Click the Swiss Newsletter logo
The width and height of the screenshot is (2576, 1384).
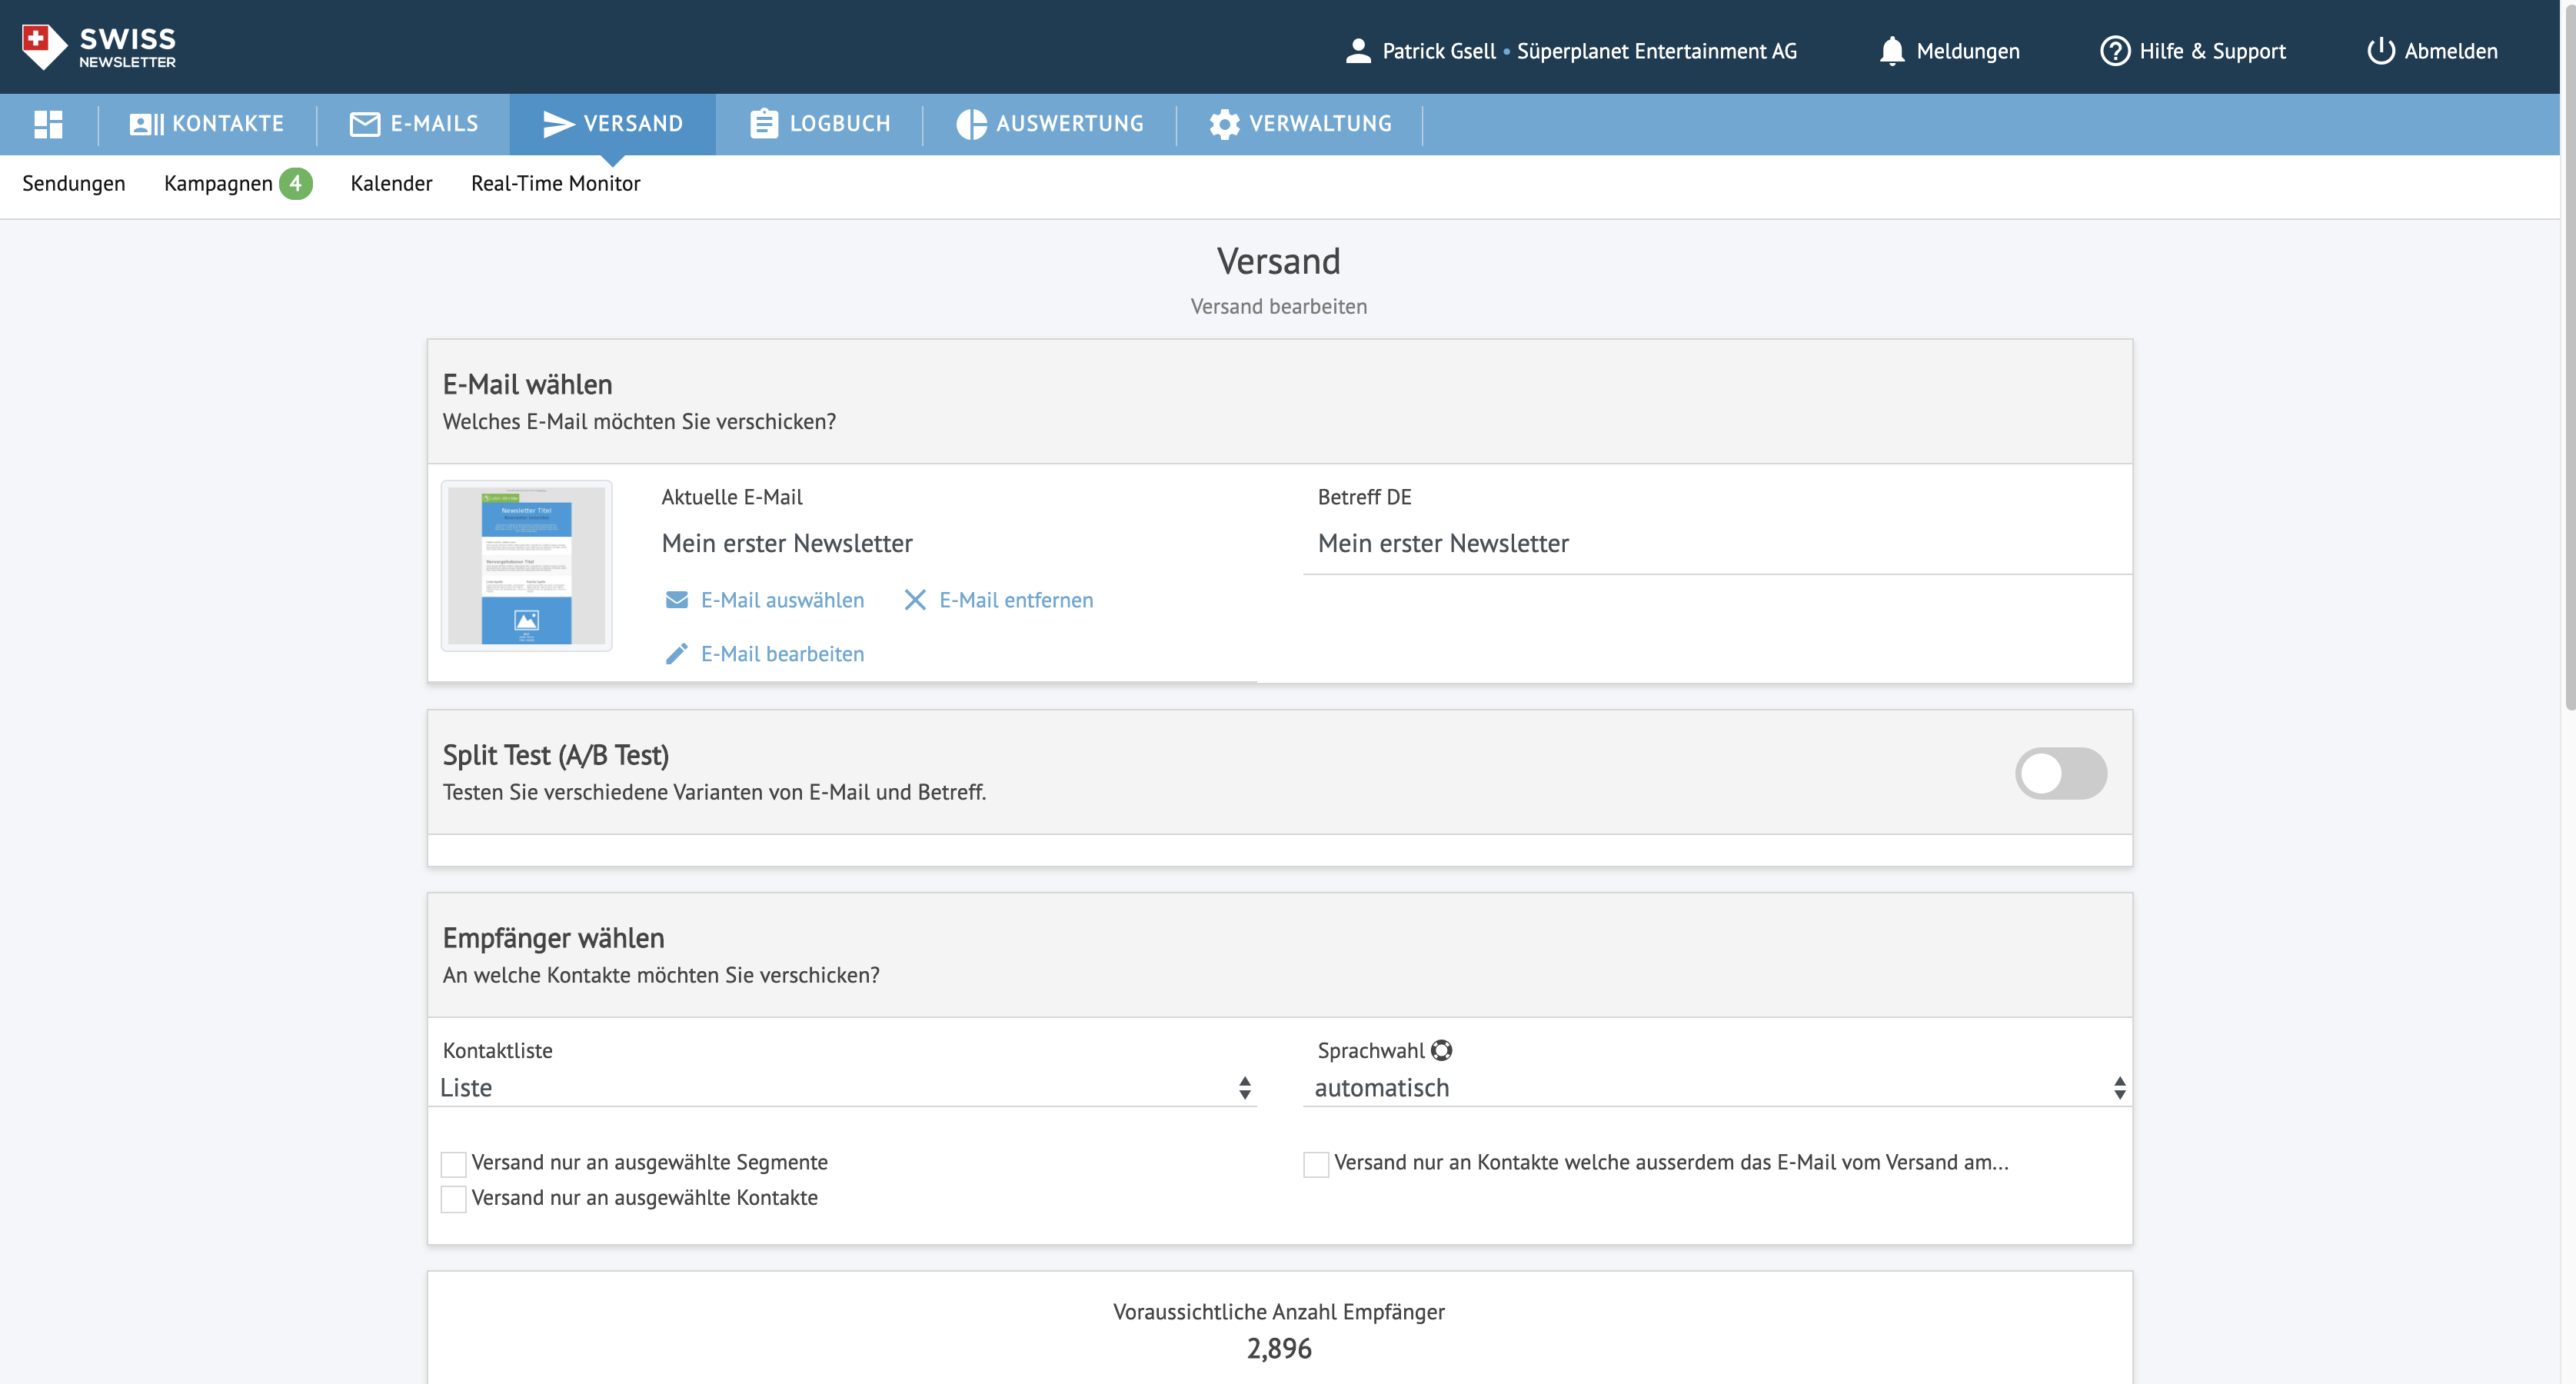pyautogui.click(x=98, y=47)
